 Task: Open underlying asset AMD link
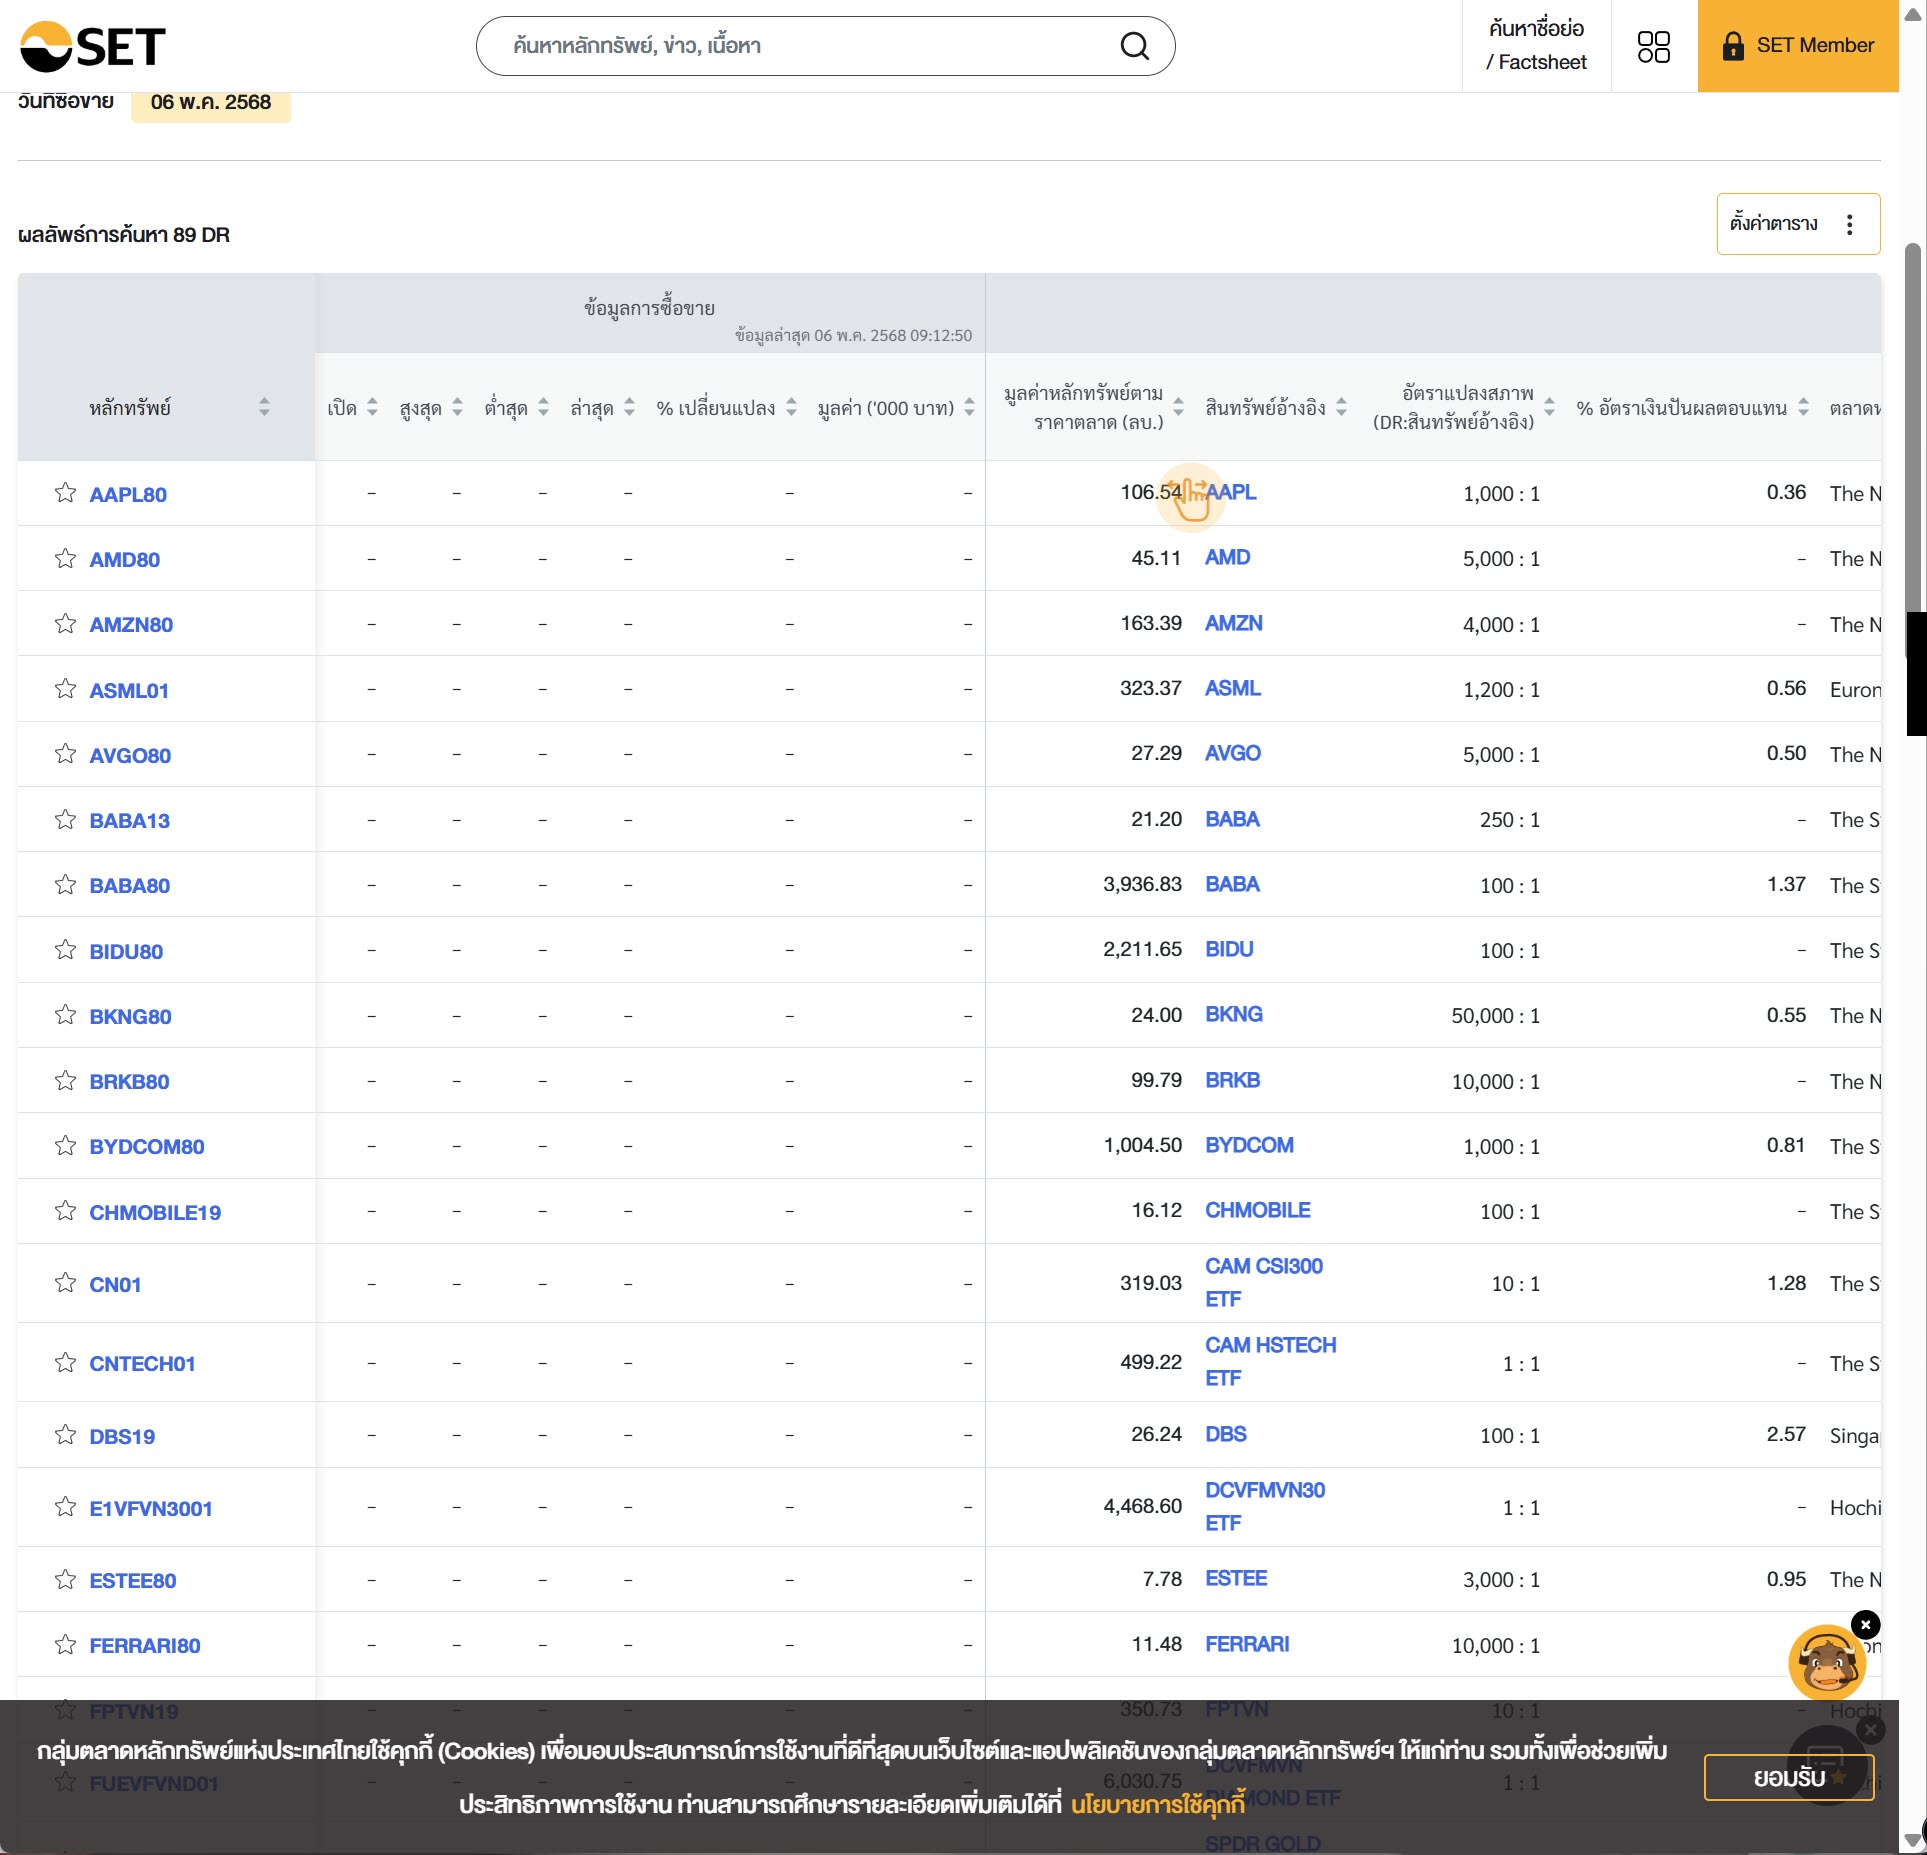1227,557
